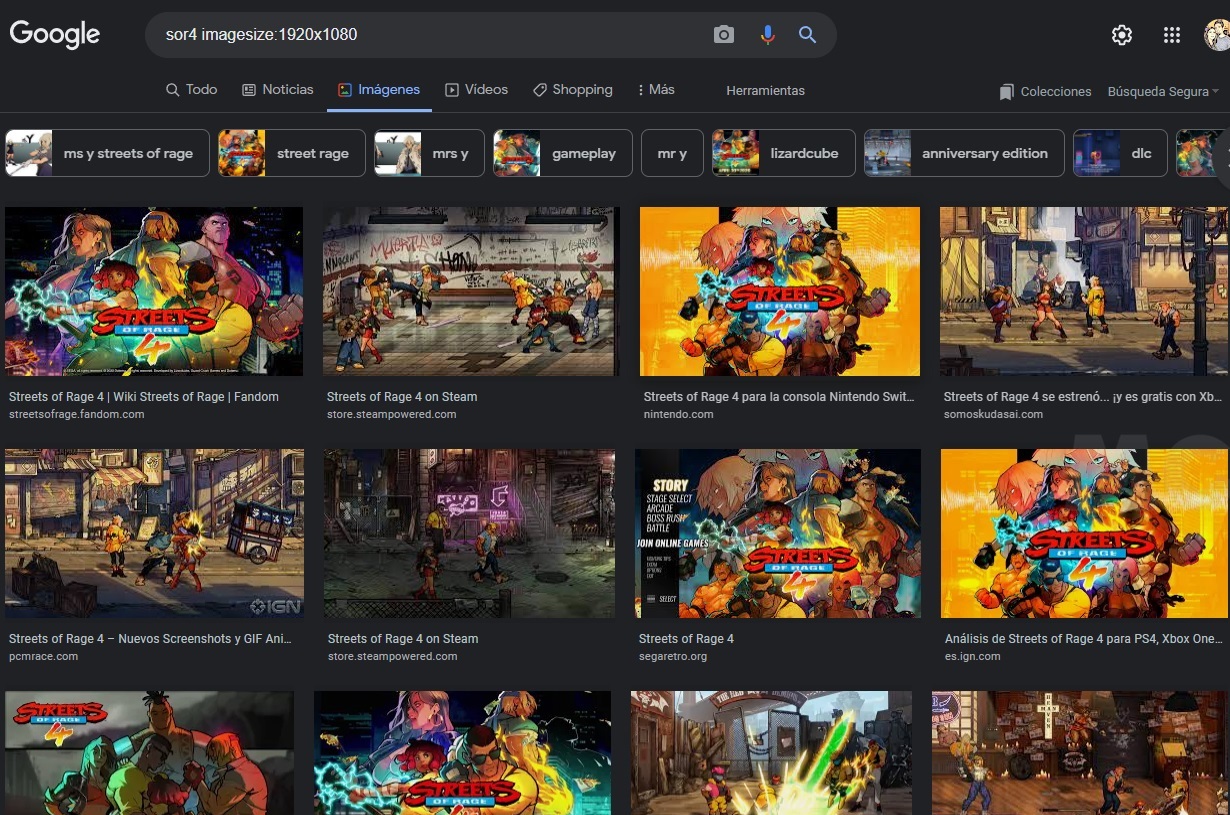1230x815 pixels.
Task: Open the Google apps grid icon
Action: [x=1172, y=35]
